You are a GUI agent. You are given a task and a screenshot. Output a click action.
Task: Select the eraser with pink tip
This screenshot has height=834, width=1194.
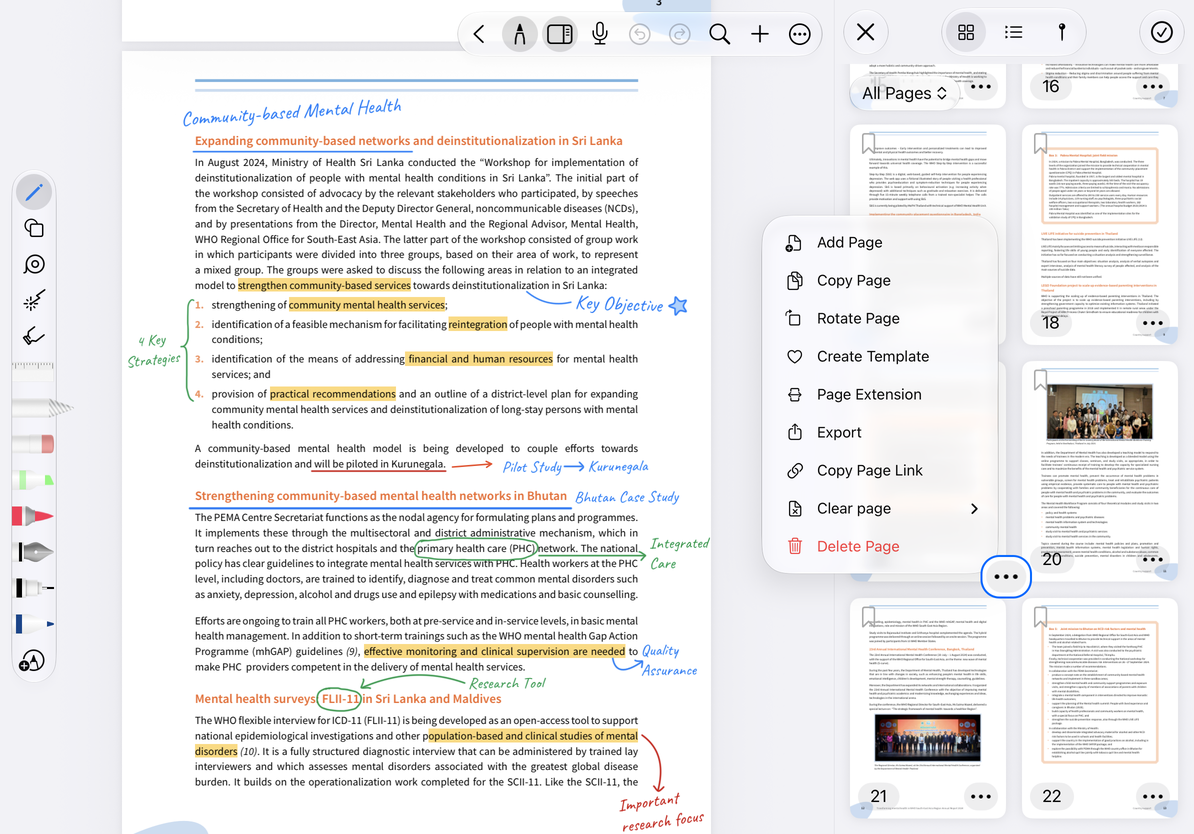click(34, 443)
